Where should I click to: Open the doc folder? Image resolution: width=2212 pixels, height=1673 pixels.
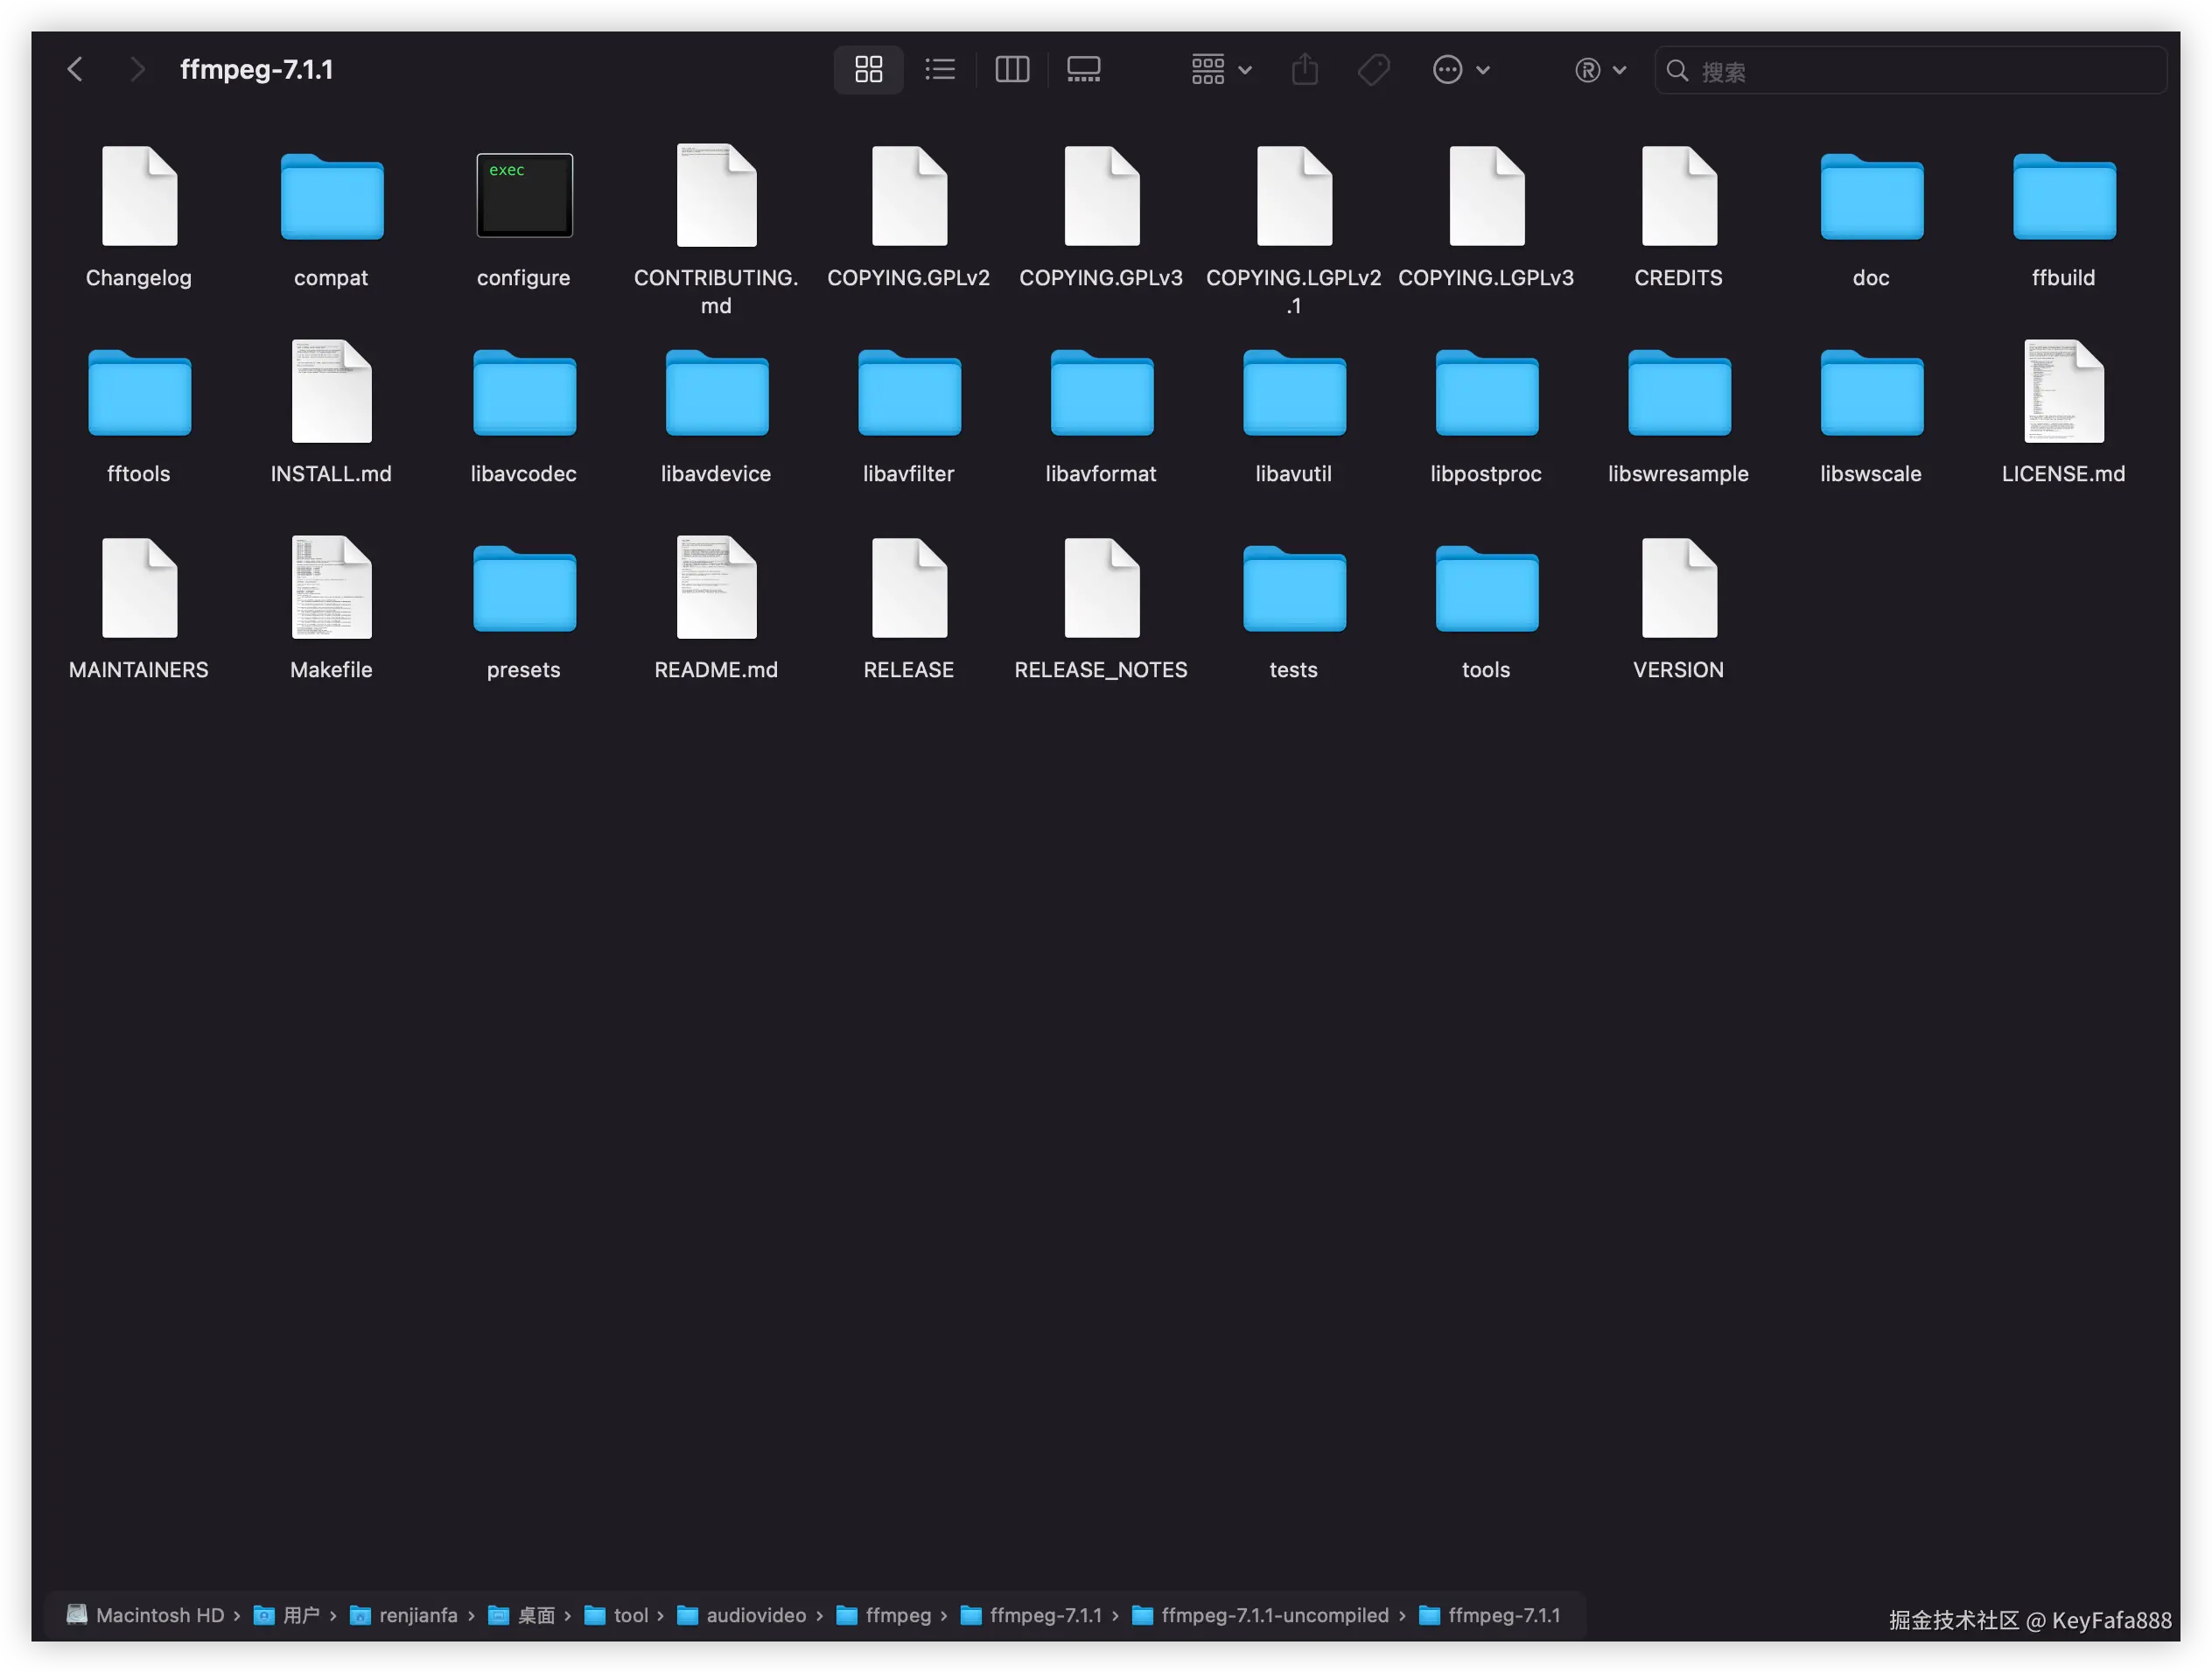(x=1870, y=196)
